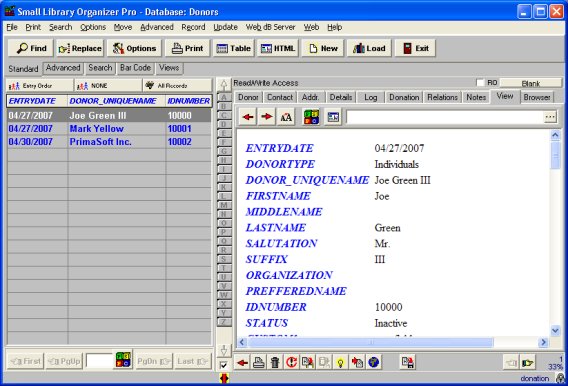Image resolution: width=568 pixels, height=386 pixels.
Task: Select the Mark Yellow record row
Action: 109,129
